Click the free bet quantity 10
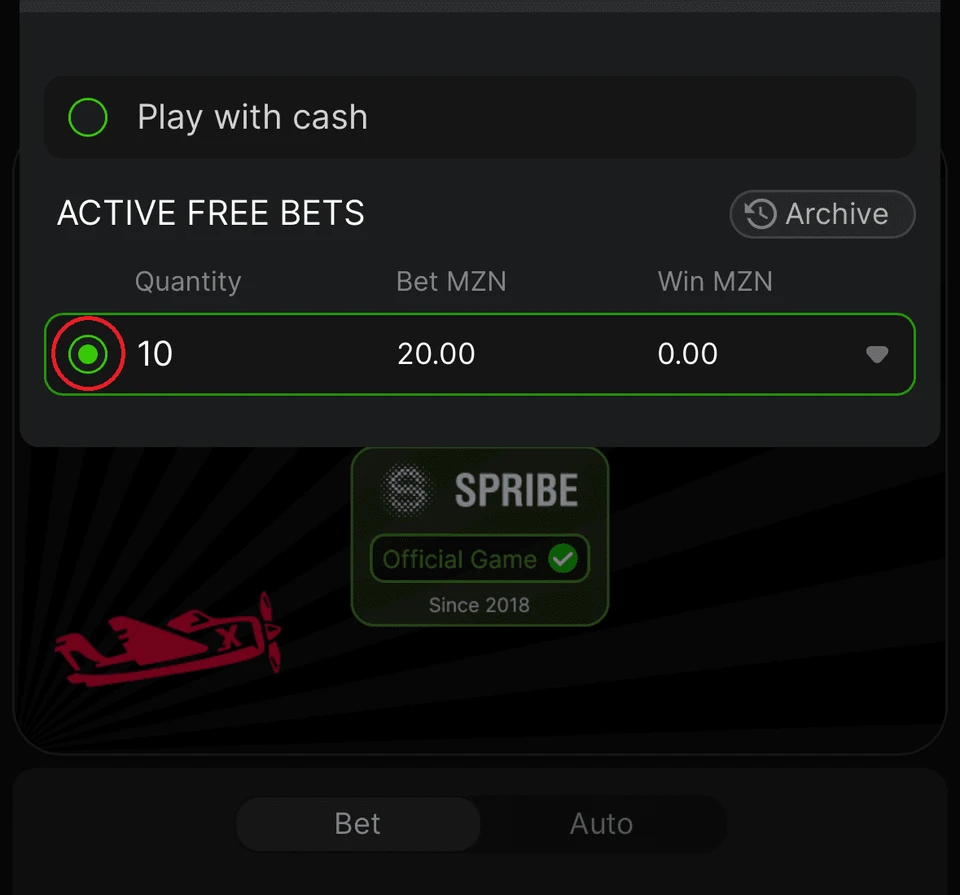960x895 pixels. click(x=155, y=354)
